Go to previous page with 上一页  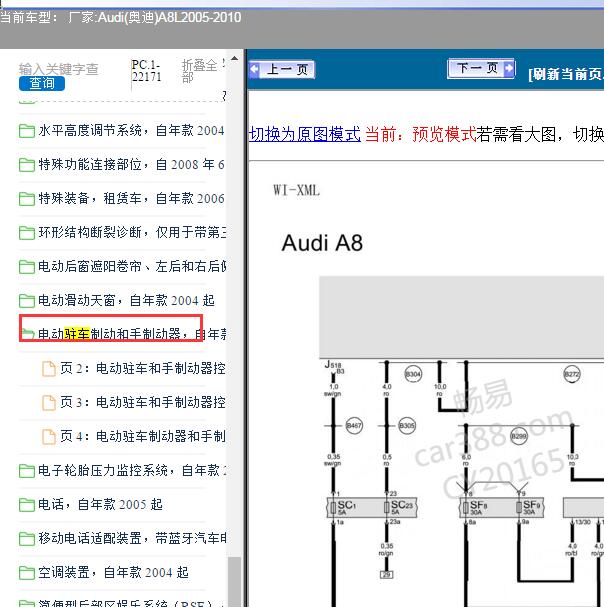pos(281,69)
